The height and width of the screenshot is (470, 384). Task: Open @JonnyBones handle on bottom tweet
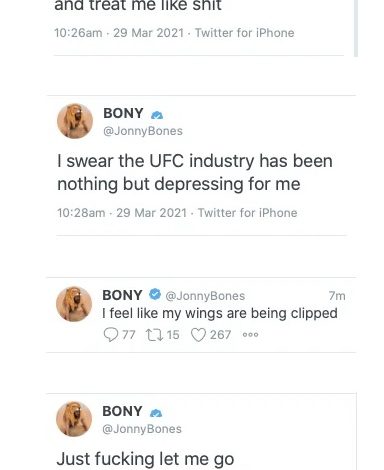coord(142,429)
